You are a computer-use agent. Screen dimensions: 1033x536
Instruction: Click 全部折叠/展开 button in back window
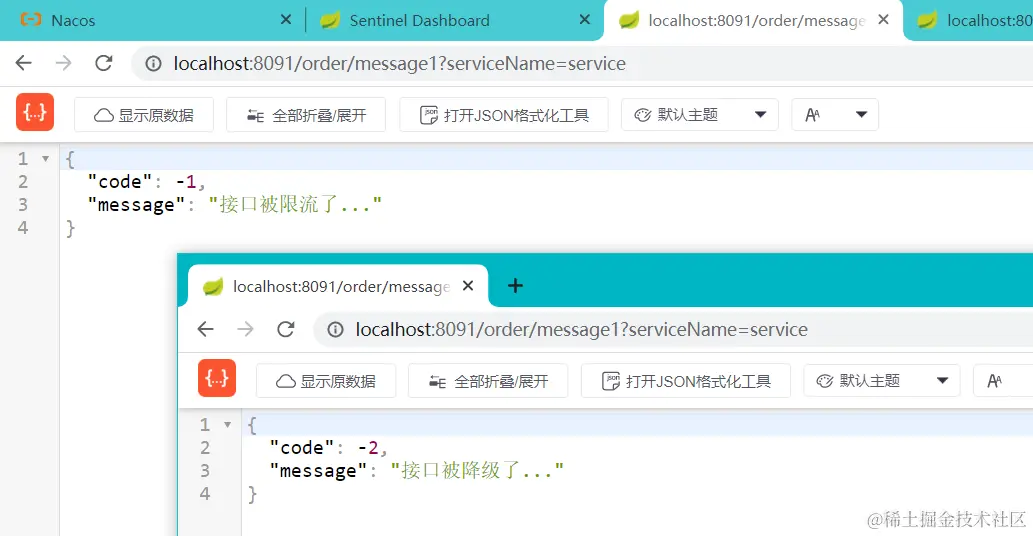pyautogui.click(x=306, y=115)
